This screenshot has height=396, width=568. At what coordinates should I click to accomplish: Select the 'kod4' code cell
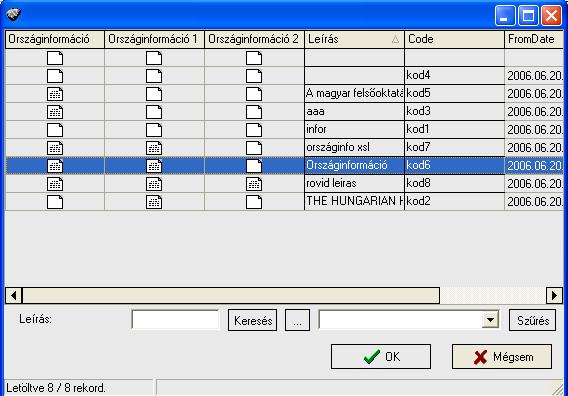(x=454, y=76)
